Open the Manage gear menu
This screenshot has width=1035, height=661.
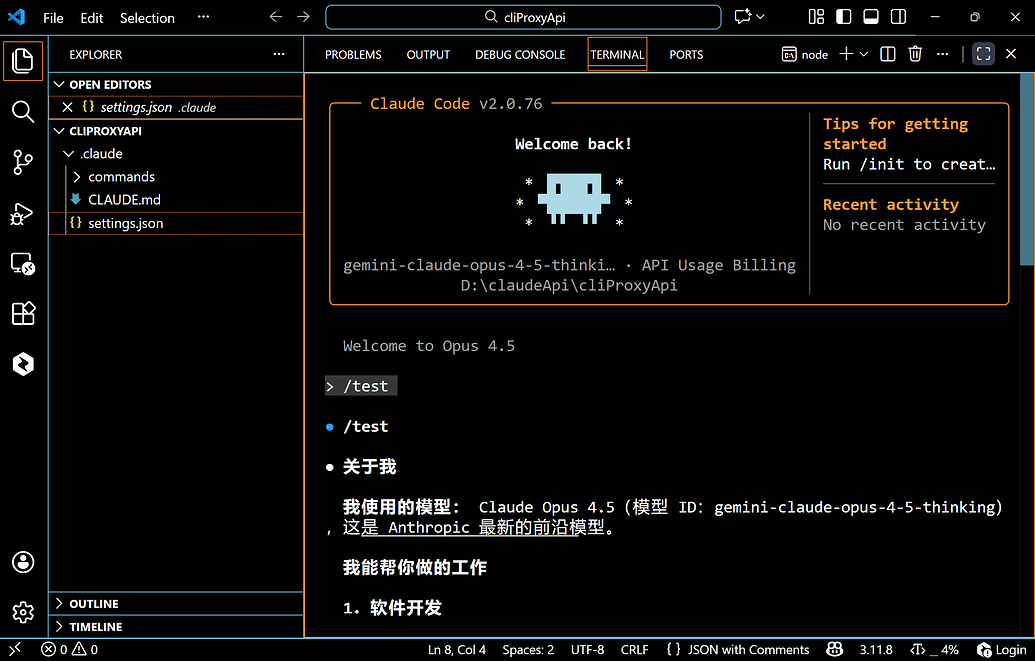point(23,612)
